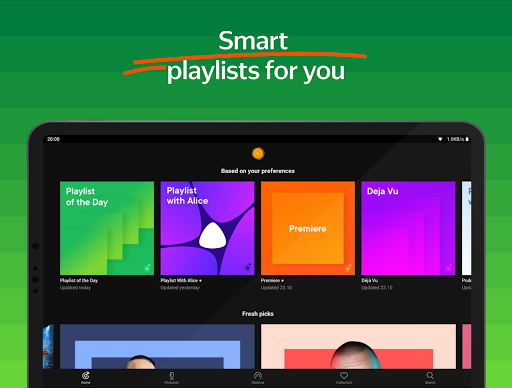Tap the orange profile avatar circle
This screenshot has width=512, height=388.
click(x=258, y=154)
